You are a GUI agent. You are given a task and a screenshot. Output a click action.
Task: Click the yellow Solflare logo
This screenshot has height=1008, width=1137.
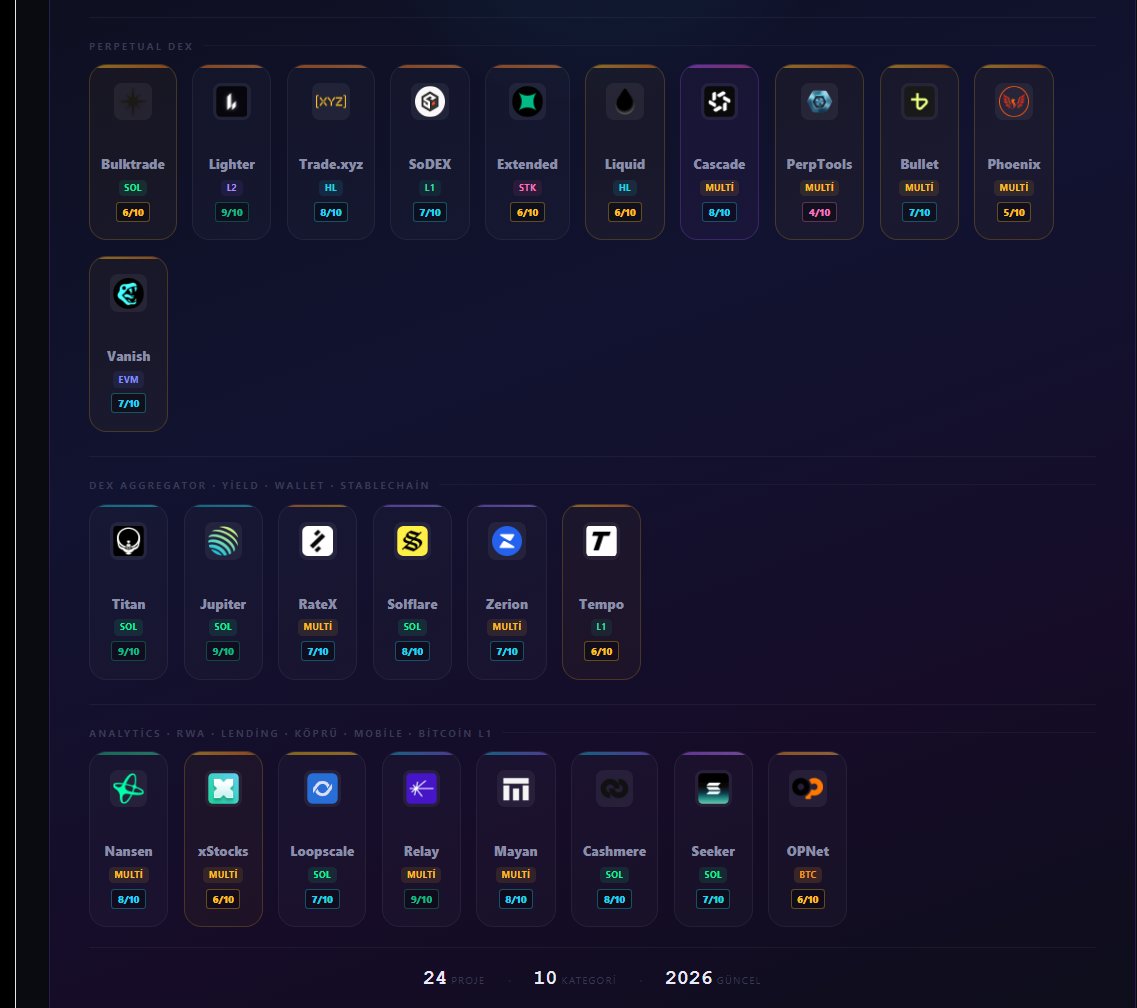pyautogui.click(x=412, y=541)
